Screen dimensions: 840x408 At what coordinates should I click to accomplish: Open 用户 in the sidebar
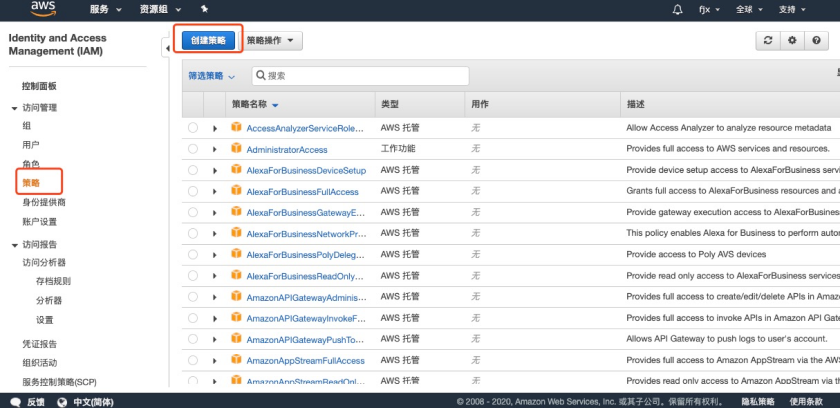31,145
